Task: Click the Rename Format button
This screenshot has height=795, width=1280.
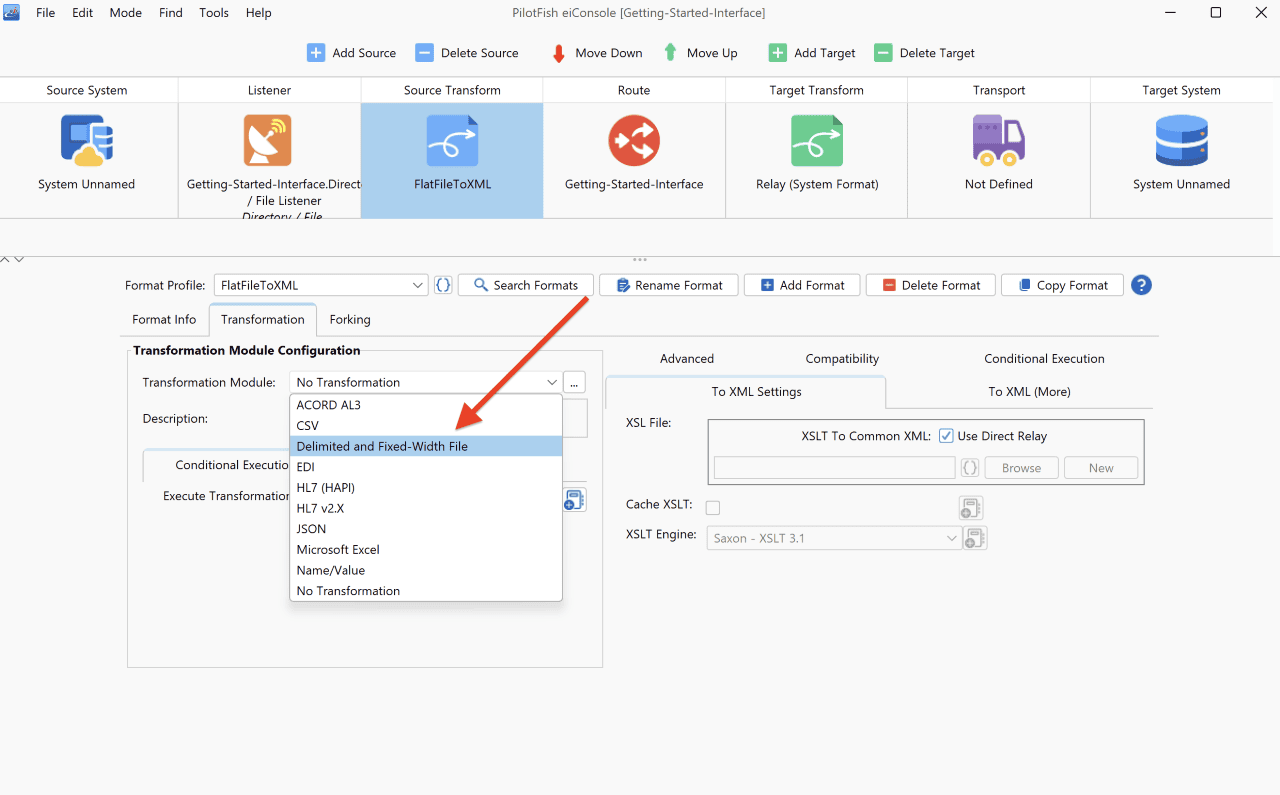Action: tap(669, 285)
